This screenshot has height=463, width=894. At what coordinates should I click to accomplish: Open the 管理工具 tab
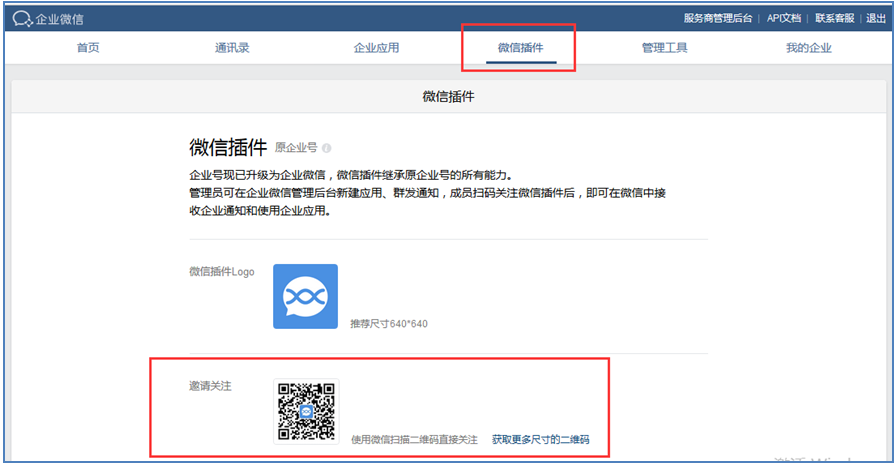point(664,48)
